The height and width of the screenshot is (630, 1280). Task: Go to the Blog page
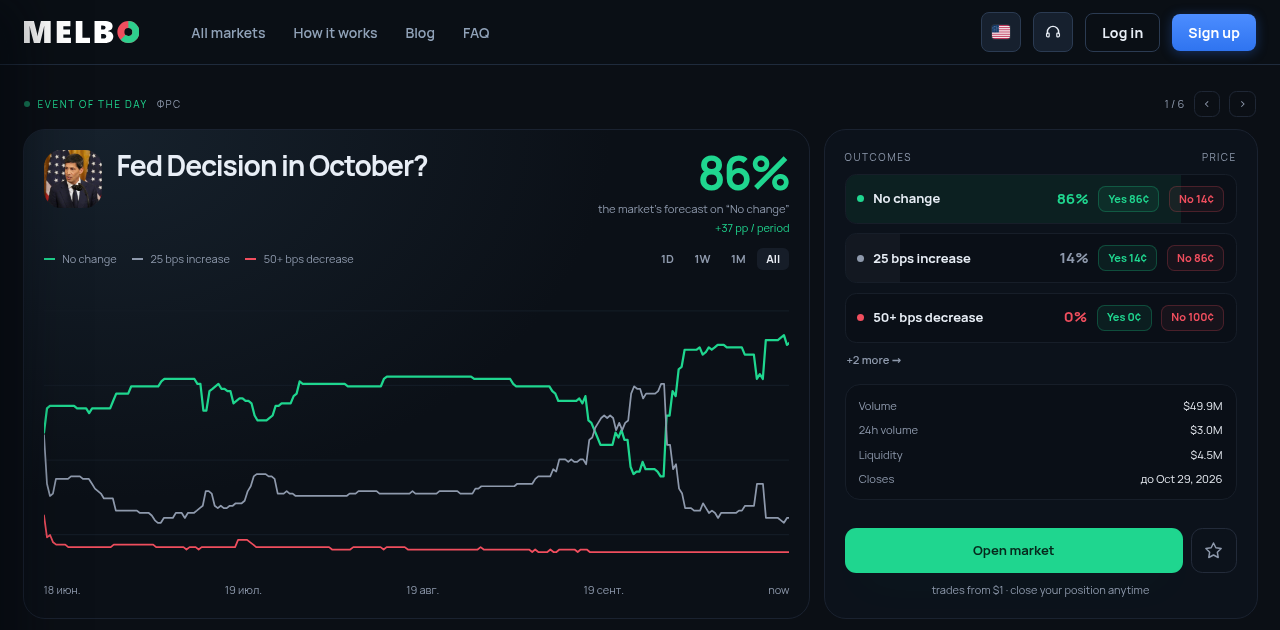tap(420, 33)
